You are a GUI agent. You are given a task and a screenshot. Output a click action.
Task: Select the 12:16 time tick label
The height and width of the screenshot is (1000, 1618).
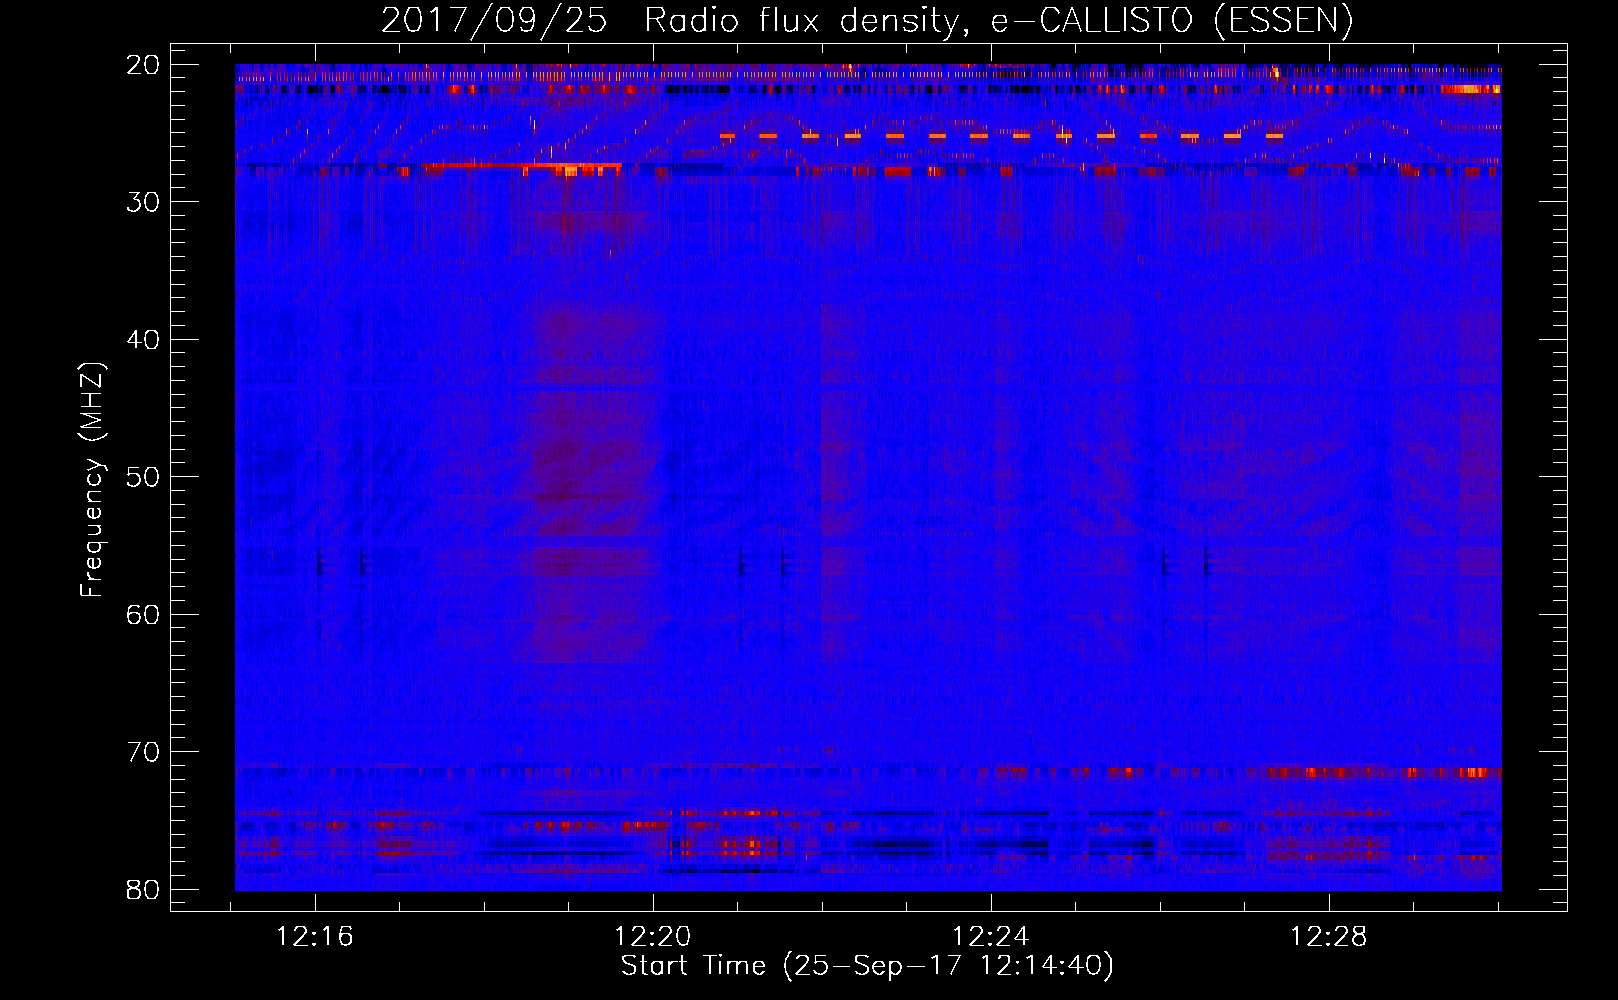point(315,937)
